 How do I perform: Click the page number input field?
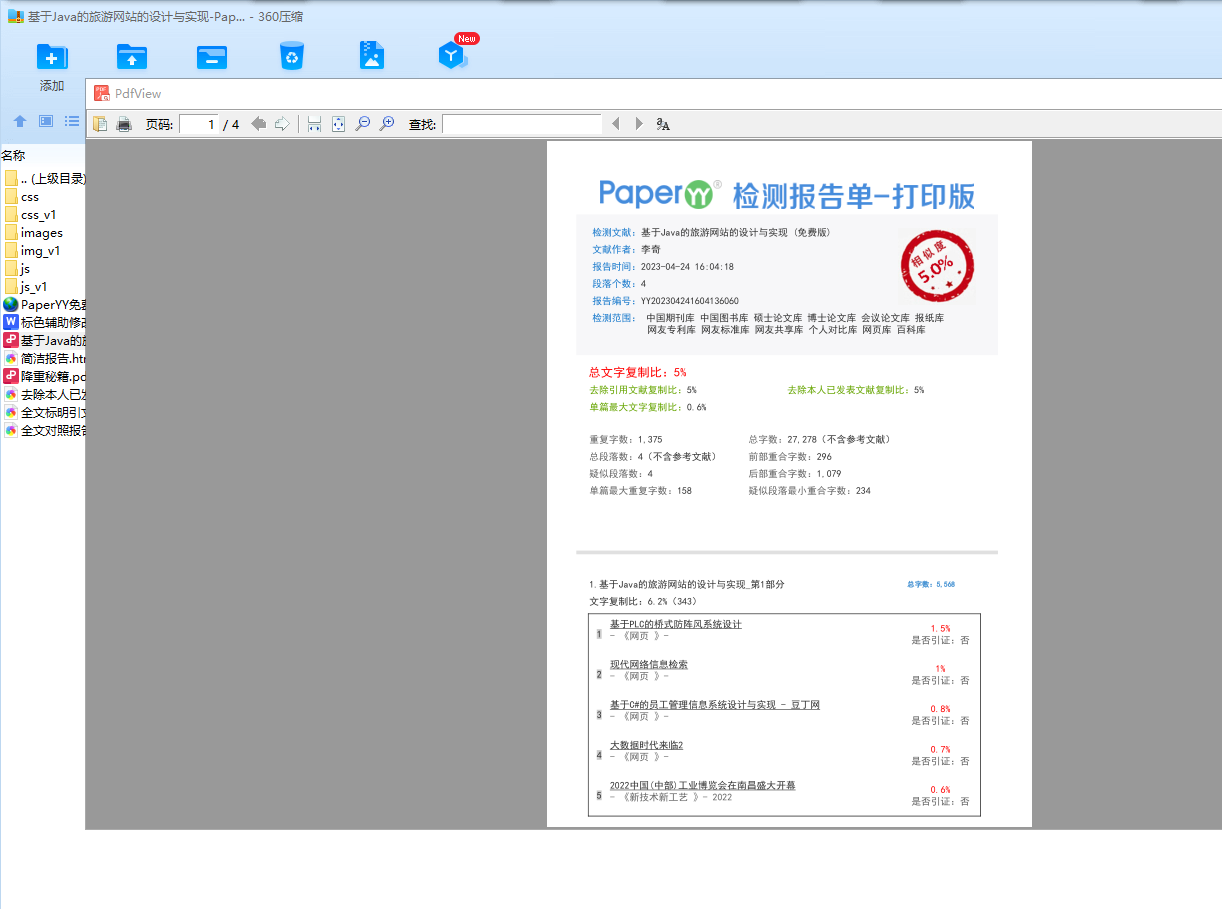(x=199, y=124)
